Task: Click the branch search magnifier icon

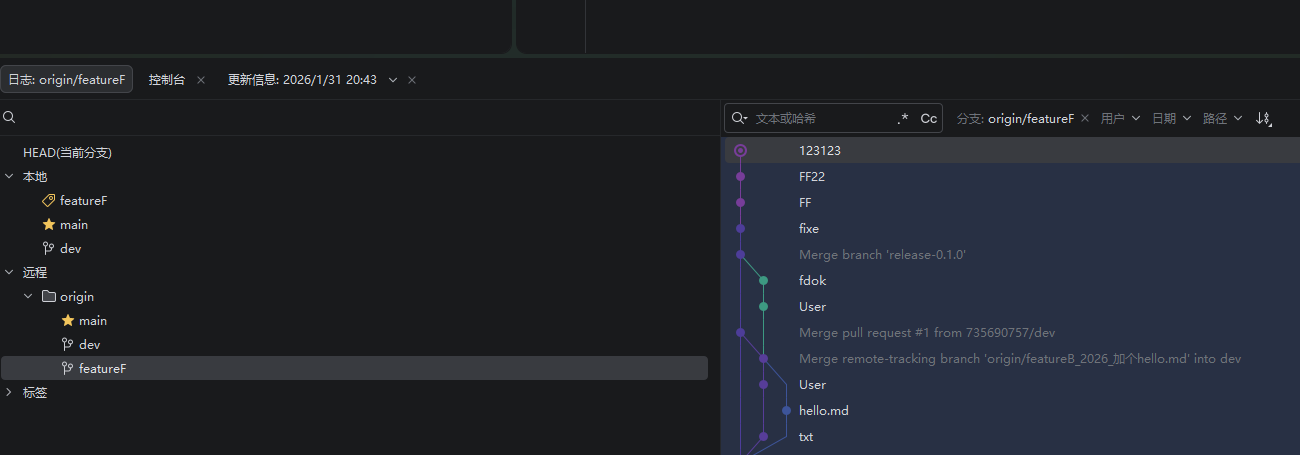Action: click(9, 117)
